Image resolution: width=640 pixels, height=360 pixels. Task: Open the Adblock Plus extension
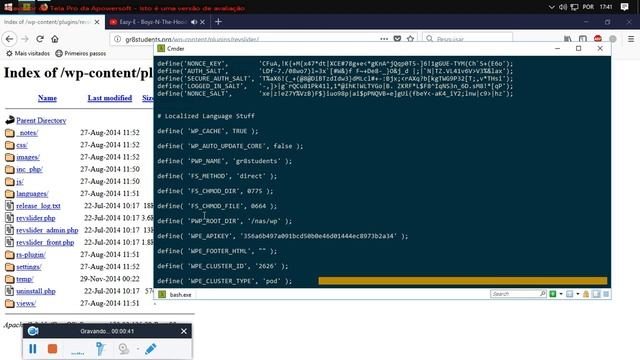click(598, 39)
